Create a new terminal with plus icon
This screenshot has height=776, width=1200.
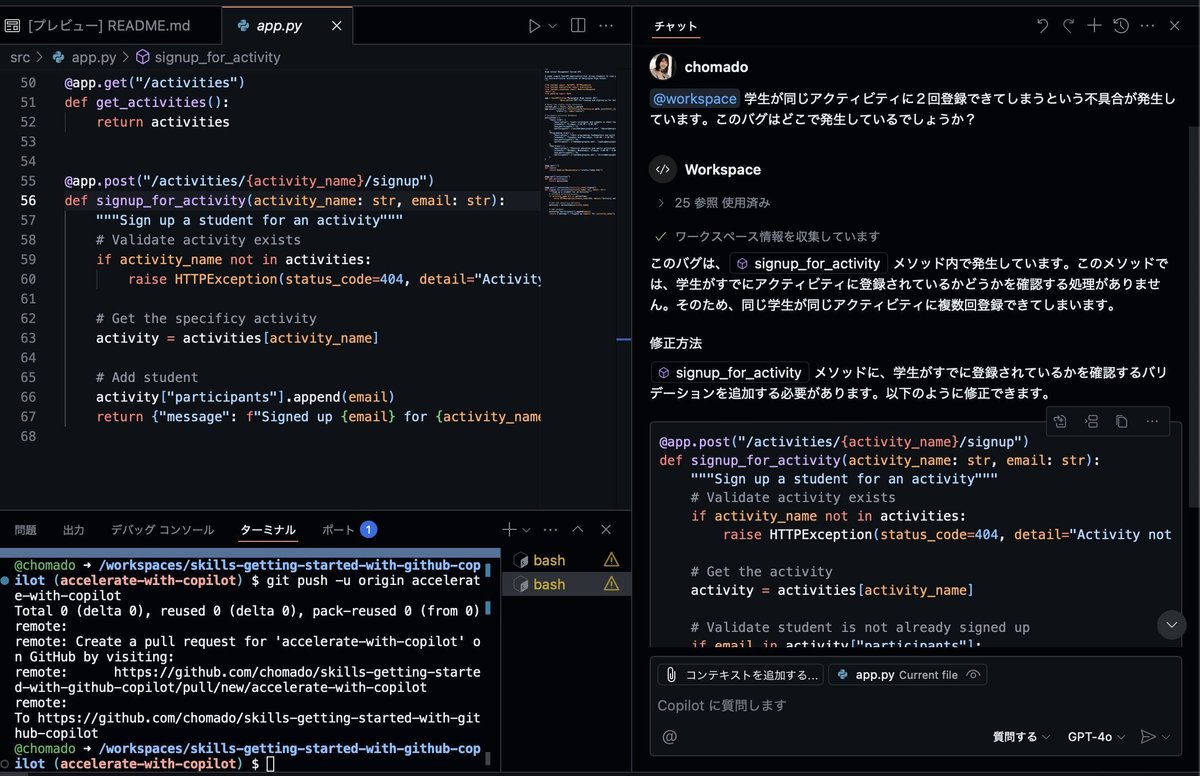[x=509, y=530]
